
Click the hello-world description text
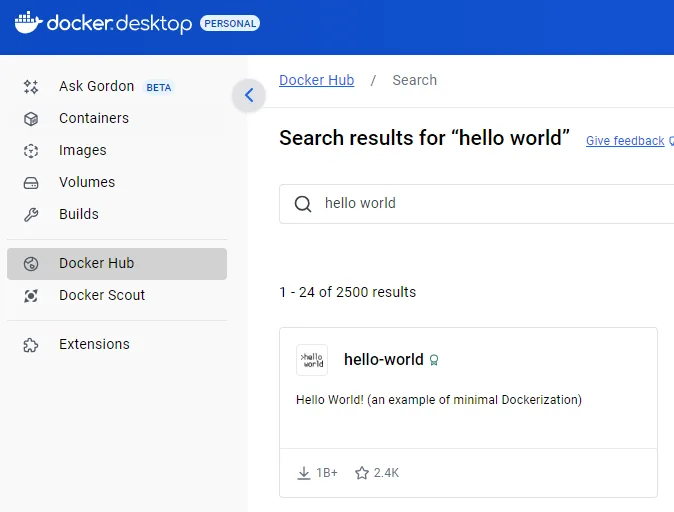click(439, 400)
